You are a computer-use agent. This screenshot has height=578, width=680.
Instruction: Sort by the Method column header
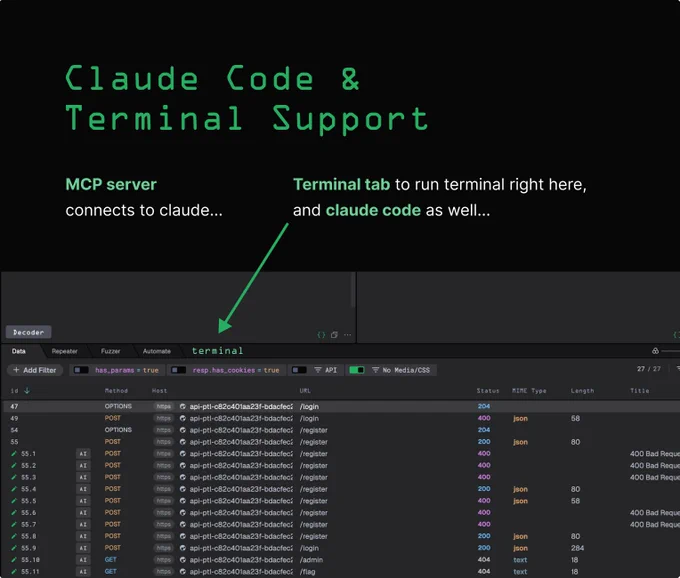pos(116,391)
